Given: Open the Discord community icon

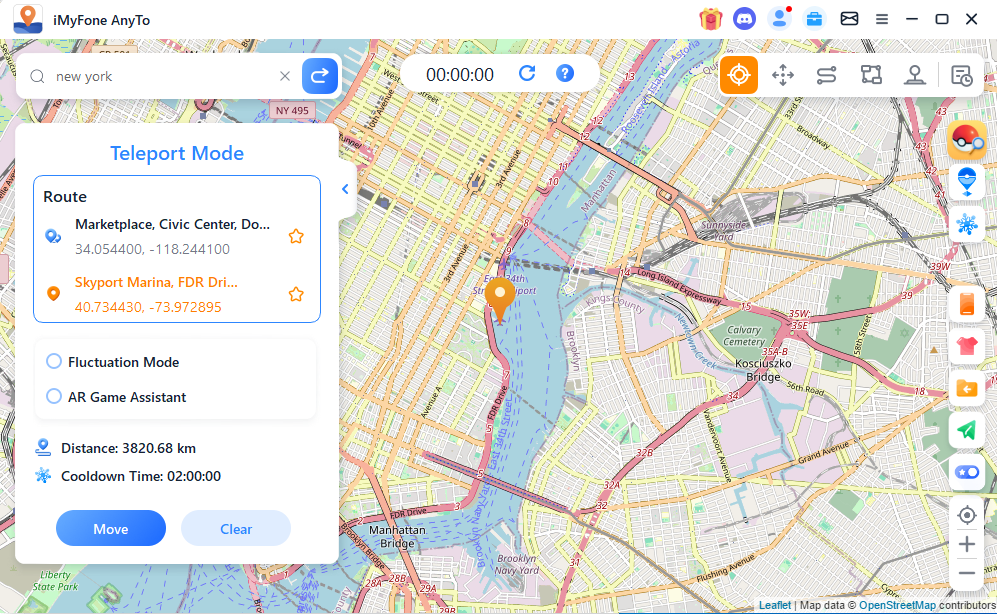Looking at the screenshot, I should click(x=745, y=19).
